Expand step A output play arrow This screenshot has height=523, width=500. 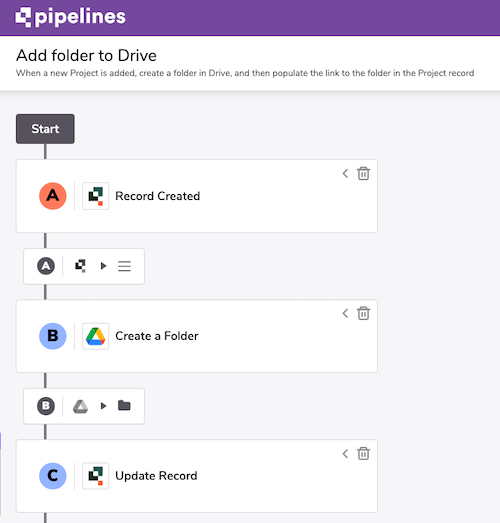tap(103, 266)
